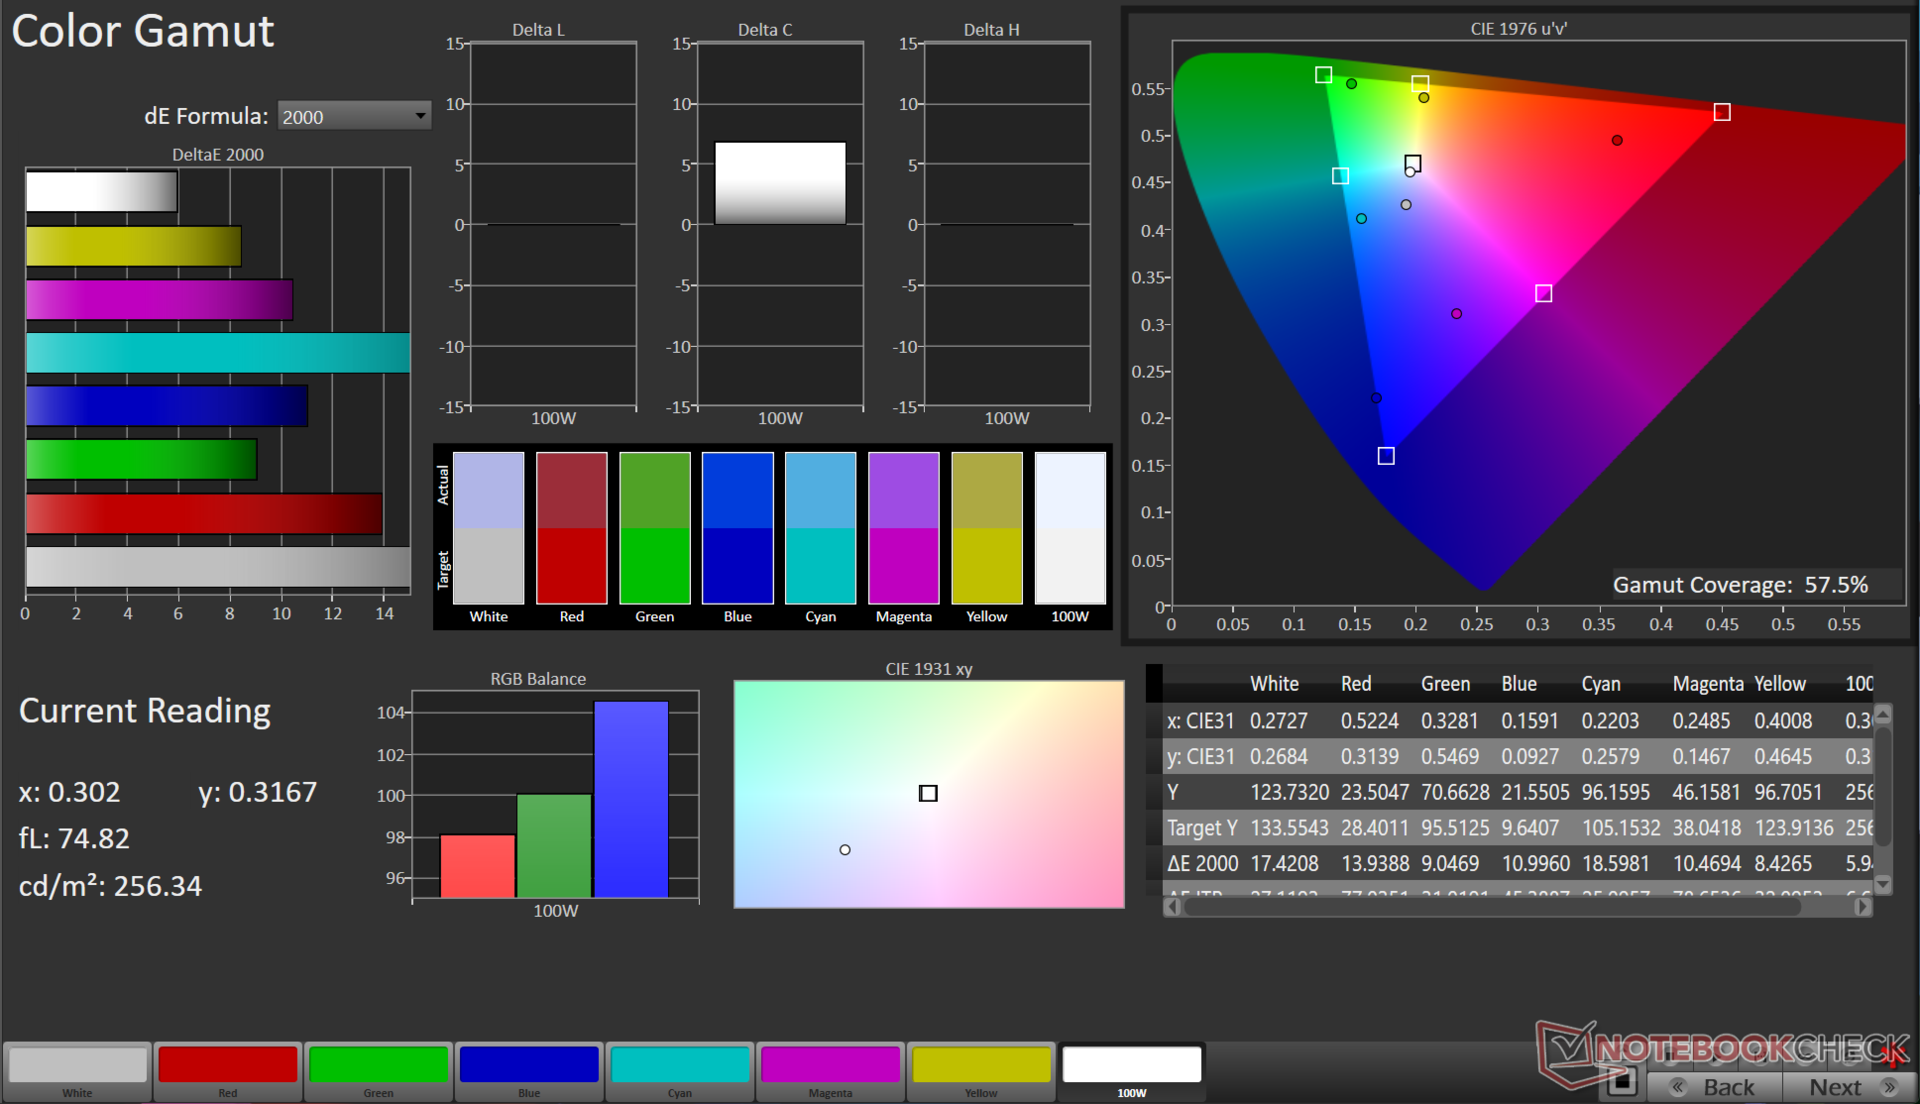Click the red target square in CIE 1976 chart
The width and height of the screenshot is (1920, 1104).
[x=1721, y=112]
